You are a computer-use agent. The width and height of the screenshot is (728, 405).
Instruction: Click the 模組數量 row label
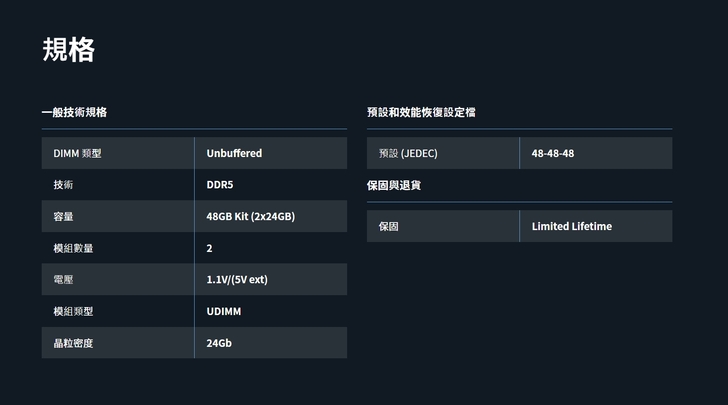click(x=73, y=248)
